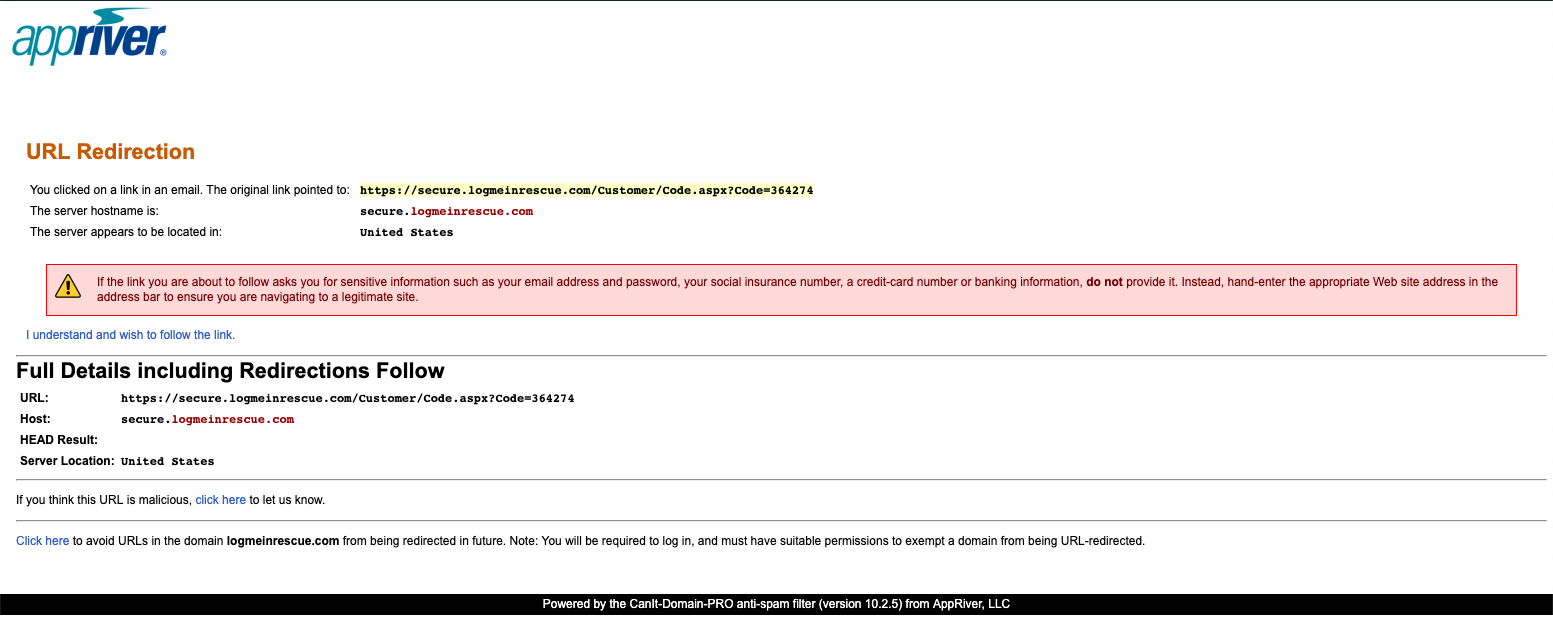1553x617 pixels.
Task: Click the 'URL Redirection' heading
Action: 110,152
